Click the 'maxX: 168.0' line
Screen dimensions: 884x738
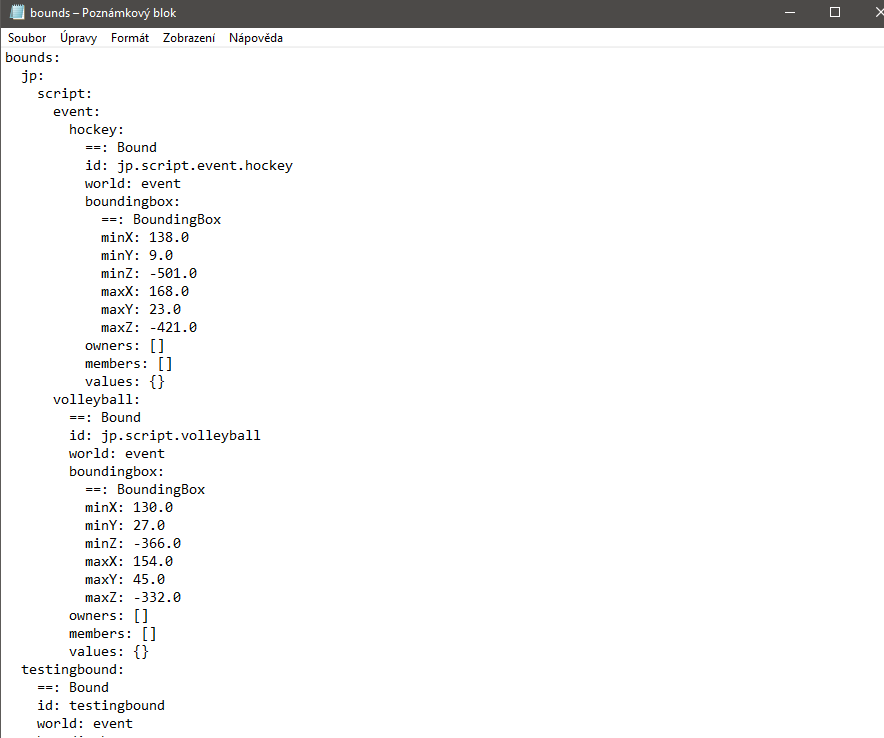[x=145, y=291]
